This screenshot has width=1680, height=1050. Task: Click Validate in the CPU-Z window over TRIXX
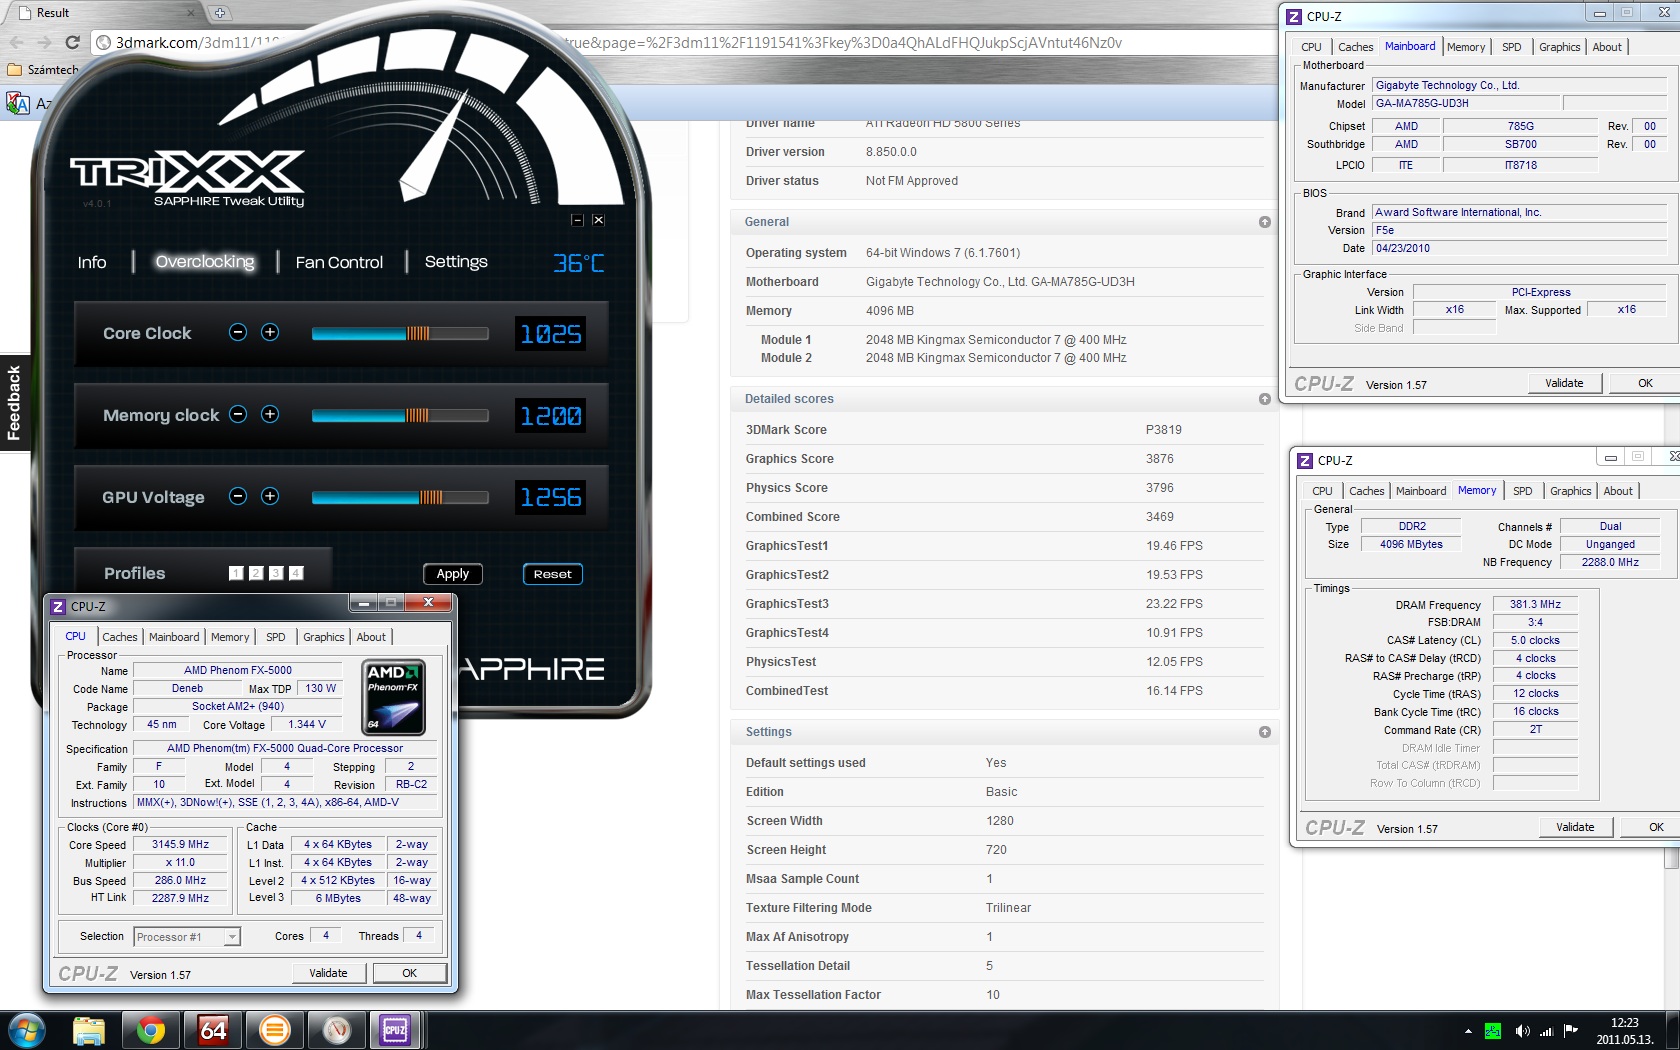click(329, 973)
